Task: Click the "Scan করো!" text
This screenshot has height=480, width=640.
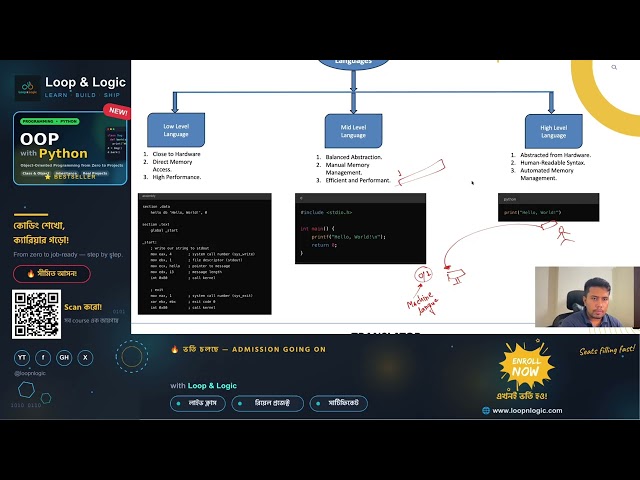Action: [x=83, y=307]
